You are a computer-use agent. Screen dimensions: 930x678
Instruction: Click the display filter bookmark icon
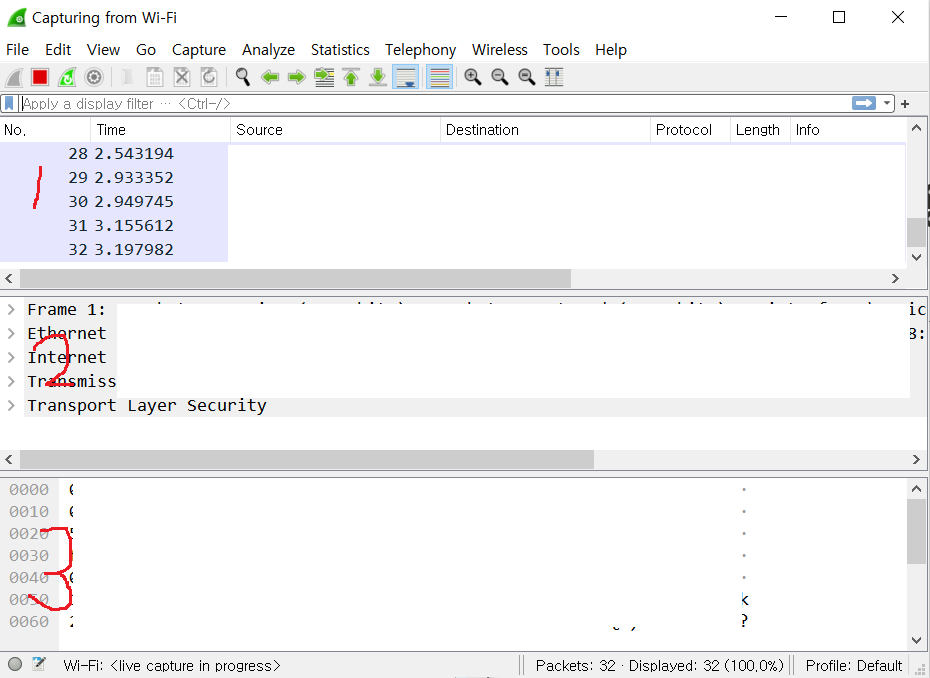click(x=9, y=104)
